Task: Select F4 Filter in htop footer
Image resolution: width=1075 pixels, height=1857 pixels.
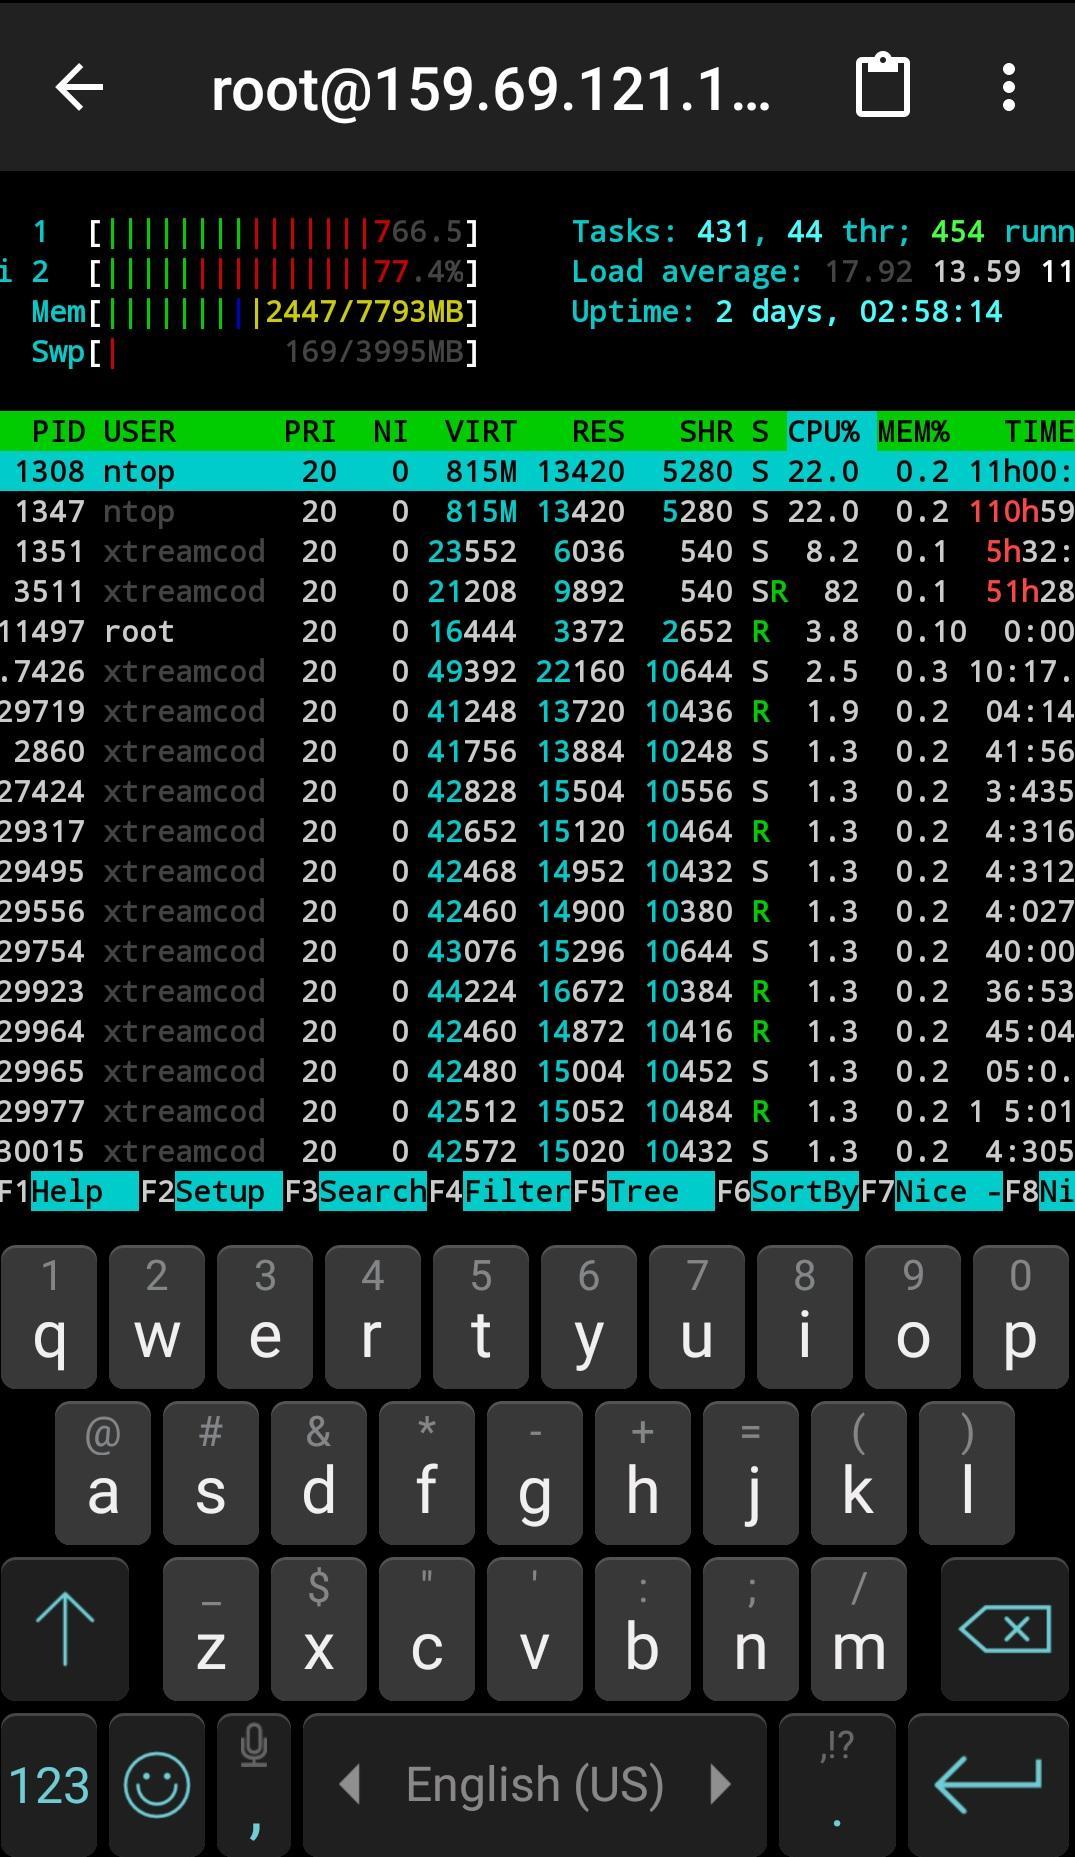Action: tap(500, 1191)
